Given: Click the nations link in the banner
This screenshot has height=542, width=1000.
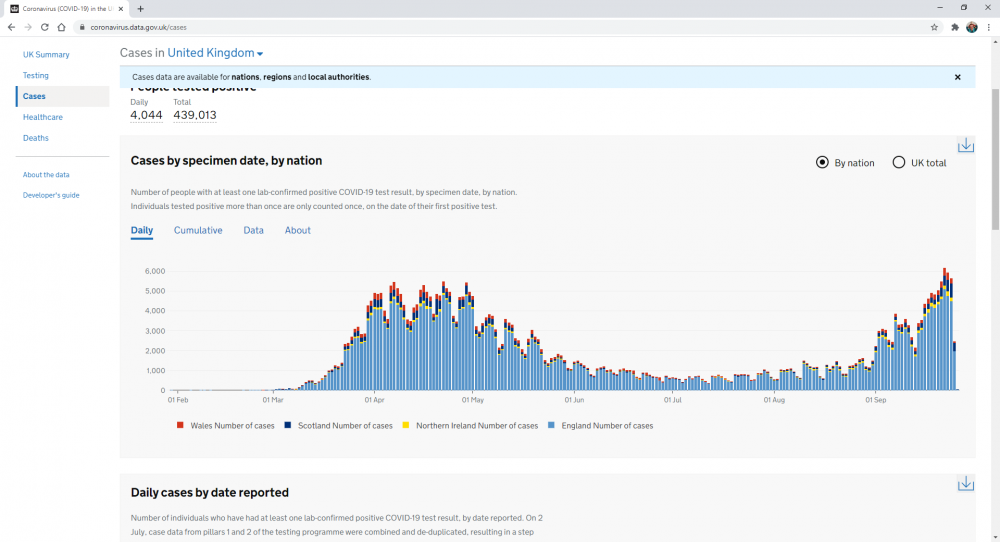Looking at the screenshot, I should click(246, 77).
